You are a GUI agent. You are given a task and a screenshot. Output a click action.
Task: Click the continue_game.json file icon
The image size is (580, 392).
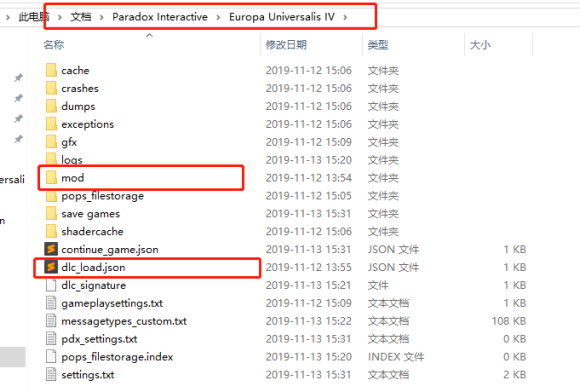pos(51,249)
